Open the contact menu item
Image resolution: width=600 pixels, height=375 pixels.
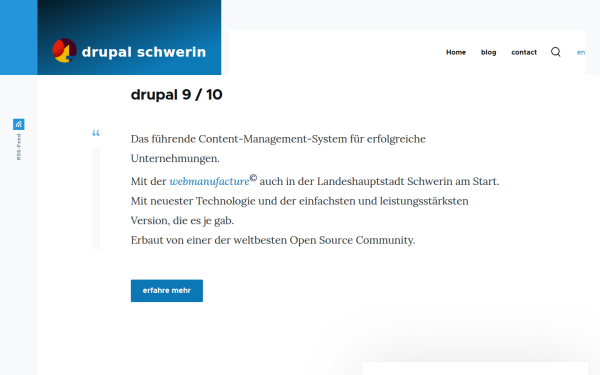(524, 52)
